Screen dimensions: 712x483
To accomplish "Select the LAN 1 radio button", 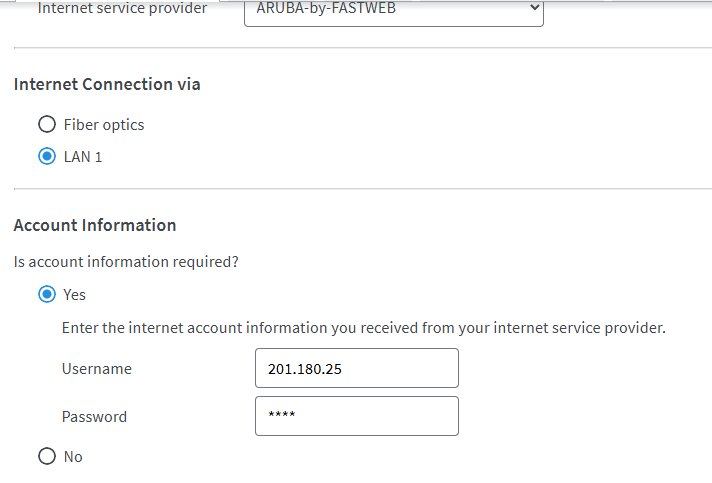I will [46, 157].
